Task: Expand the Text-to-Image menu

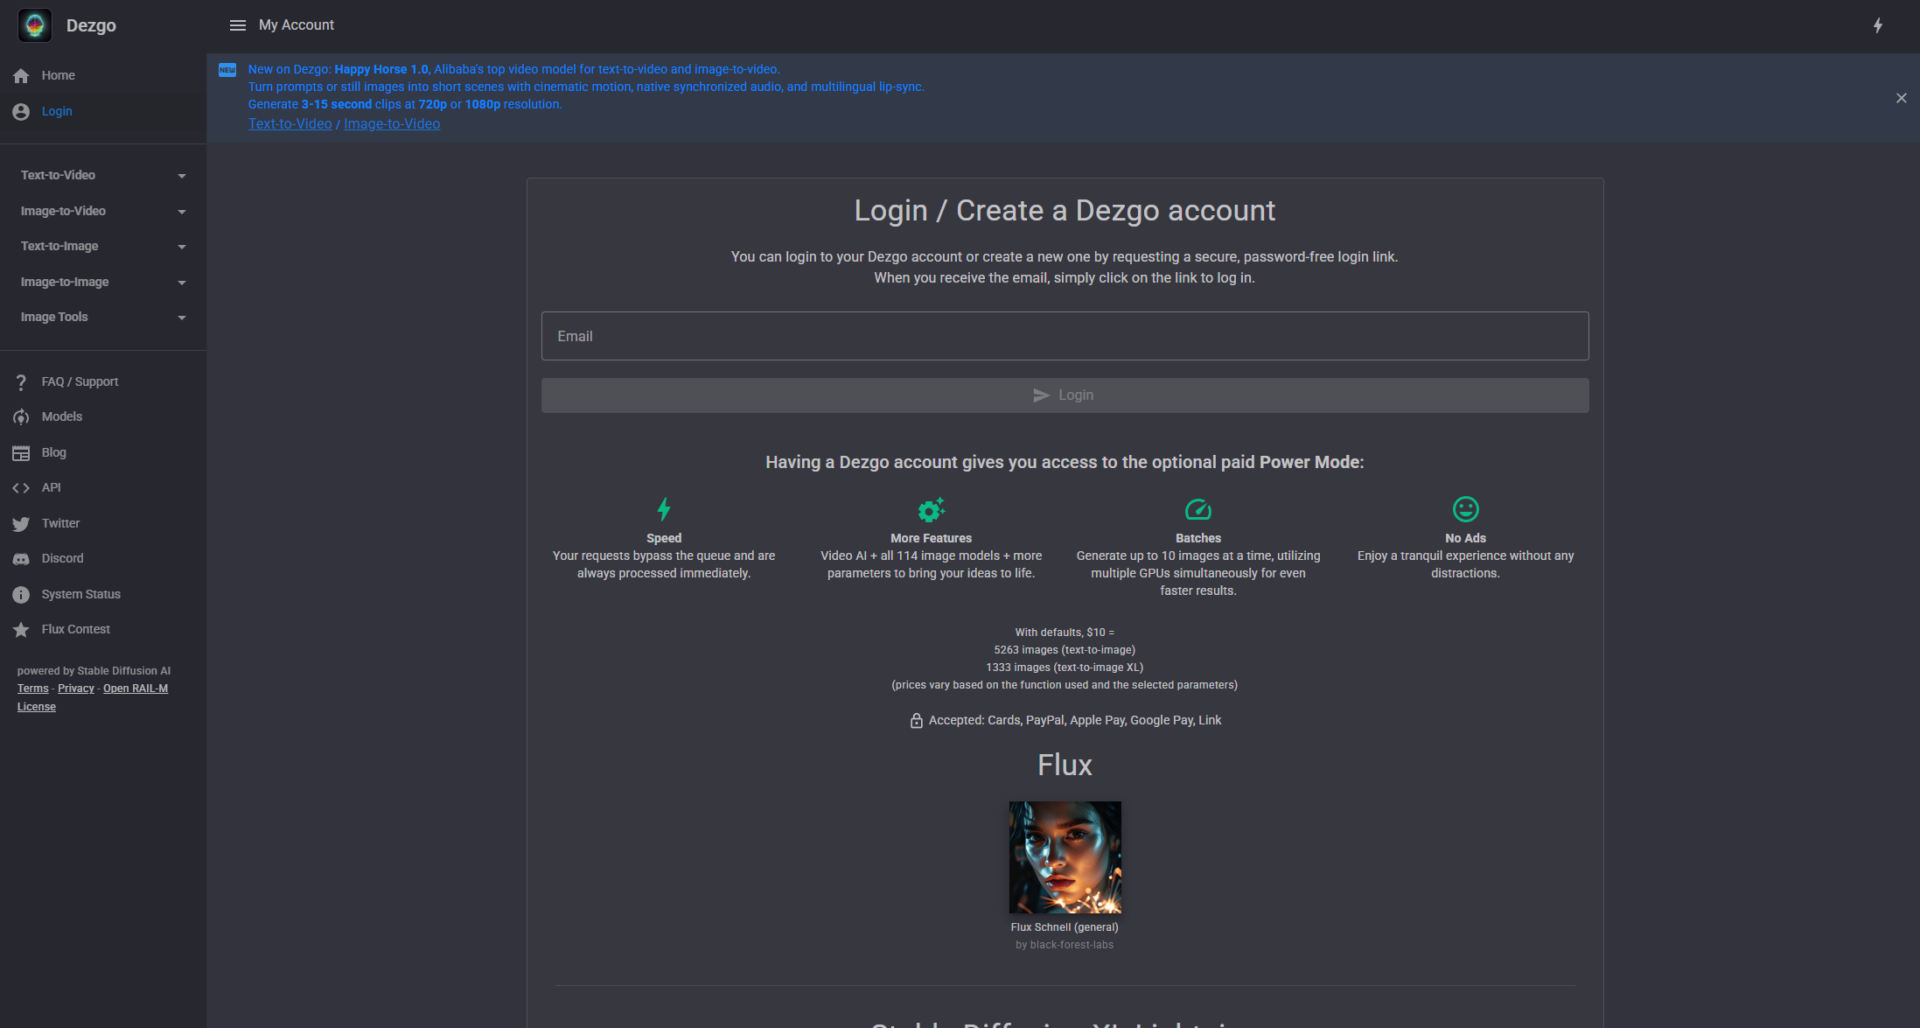Action: pyautogui.click(x=103, y=247)
